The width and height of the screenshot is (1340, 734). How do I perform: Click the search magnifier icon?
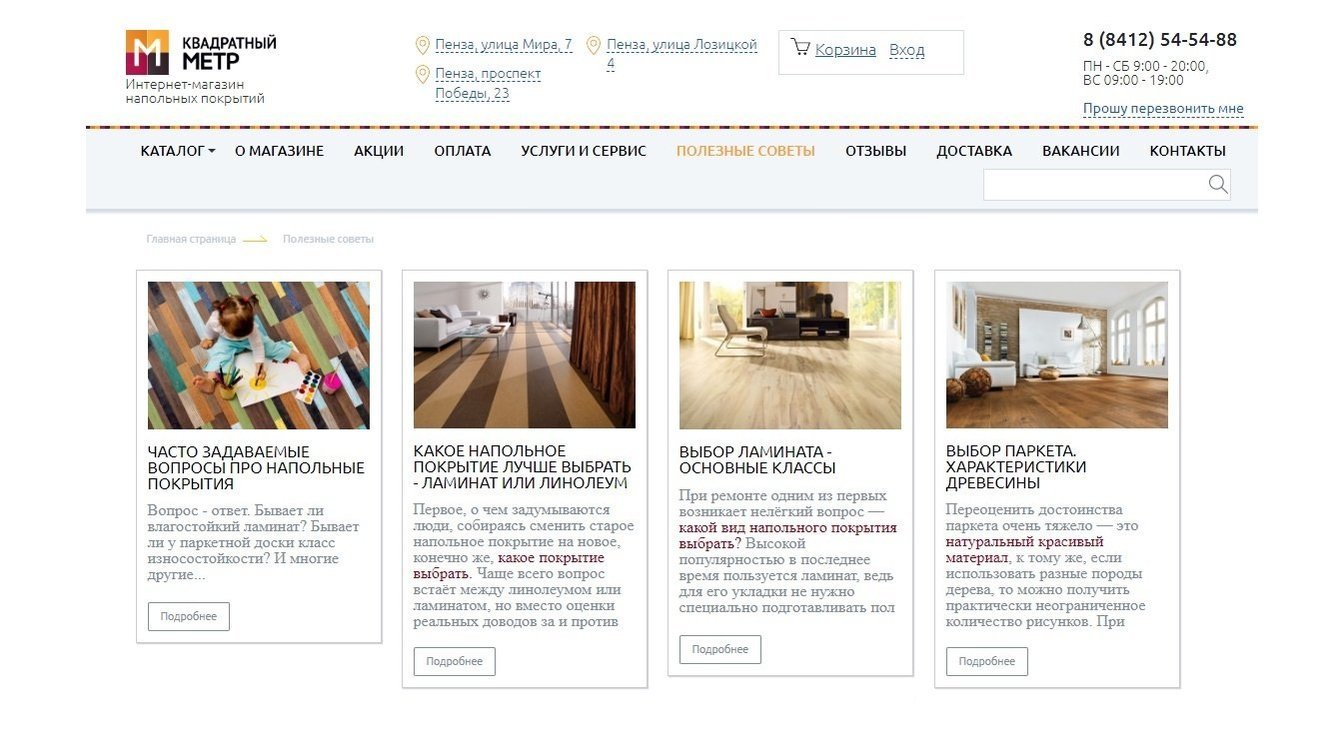(x=1217, y=184)
